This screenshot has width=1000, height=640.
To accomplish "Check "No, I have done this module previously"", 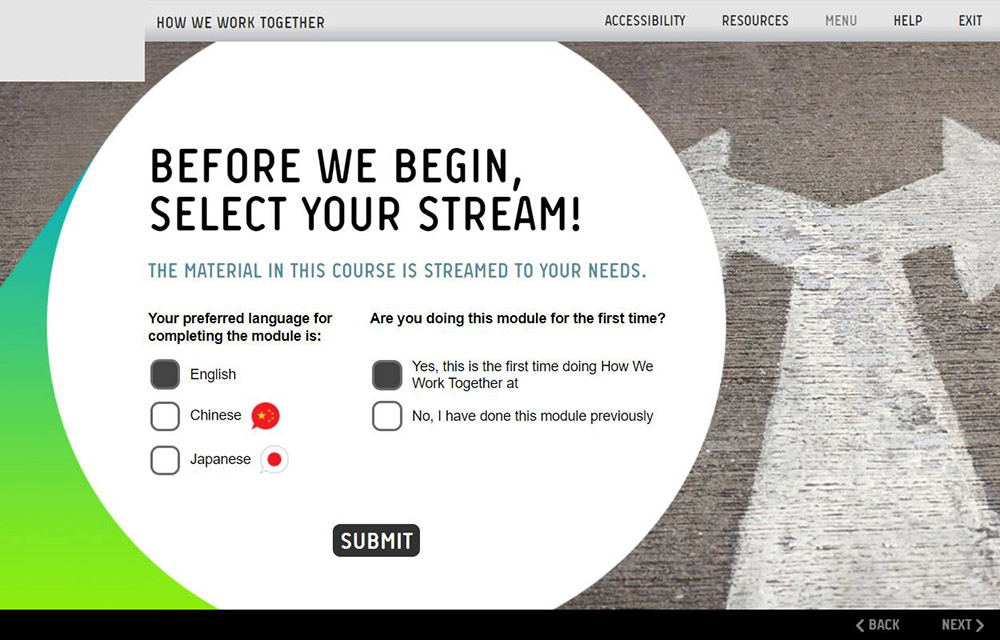I will (387, 416).
